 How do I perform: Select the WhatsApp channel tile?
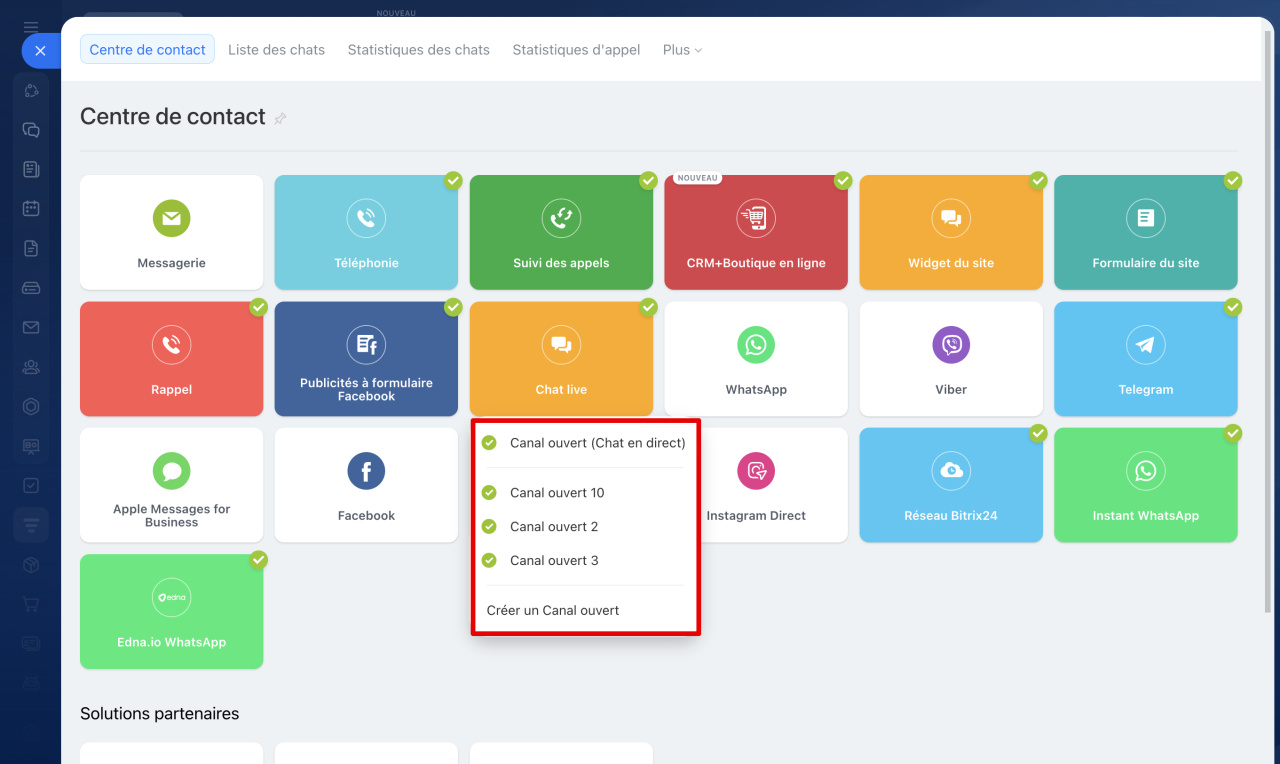(756, 359)
